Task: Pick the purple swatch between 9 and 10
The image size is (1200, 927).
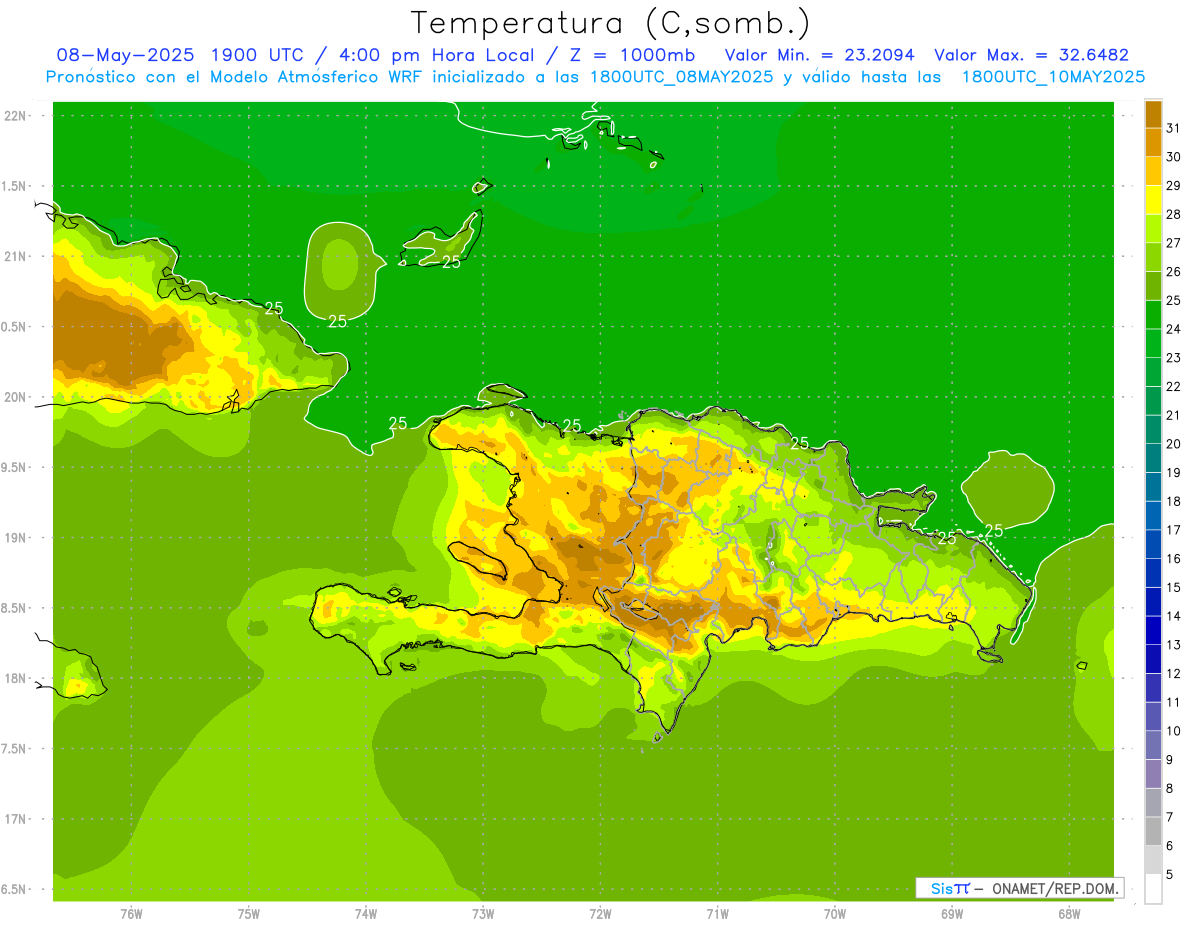Action: click(x=1153, y=745)
